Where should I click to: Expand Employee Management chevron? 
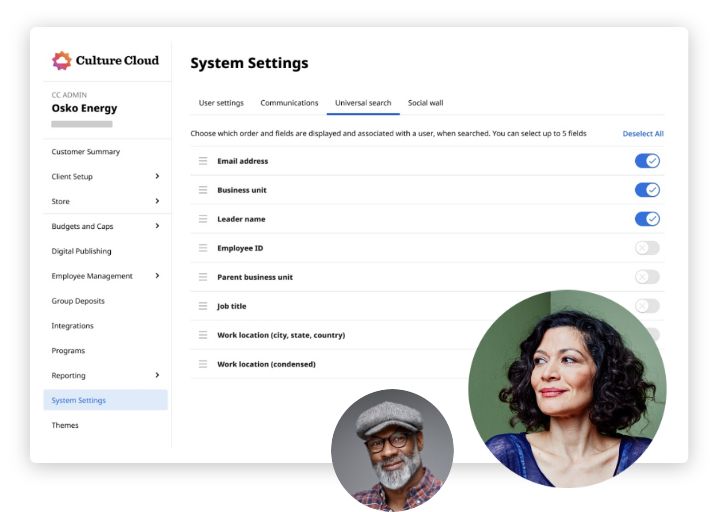157,276
